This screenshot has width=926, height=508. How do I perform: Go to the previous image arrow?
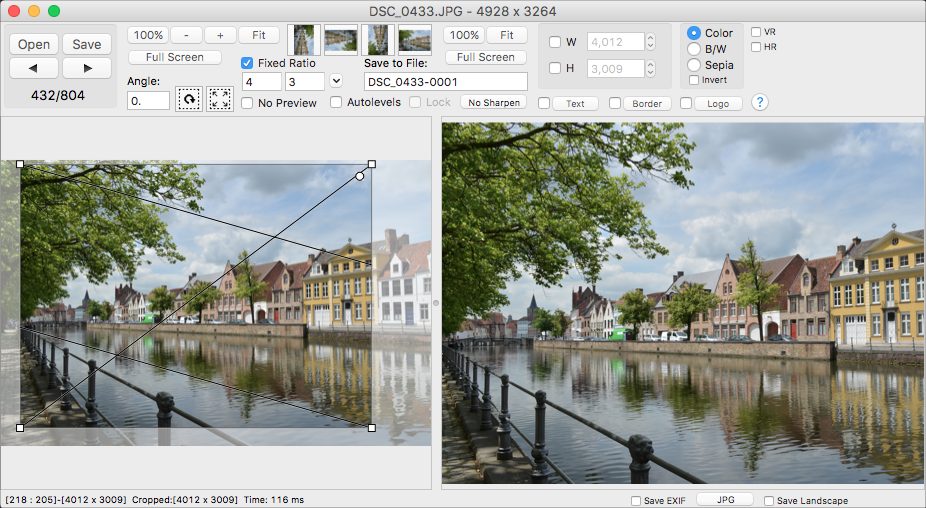click(x=34, y=69)
